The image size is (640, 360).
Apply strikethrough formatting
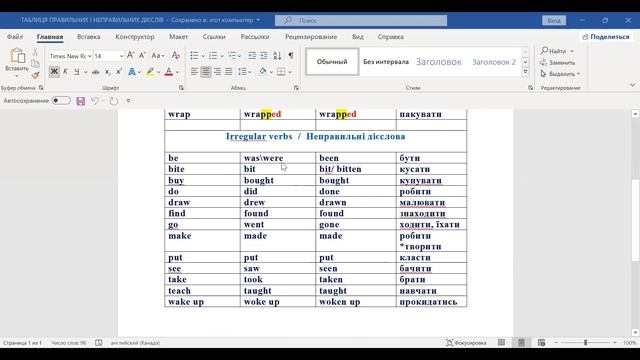(96, 72)
